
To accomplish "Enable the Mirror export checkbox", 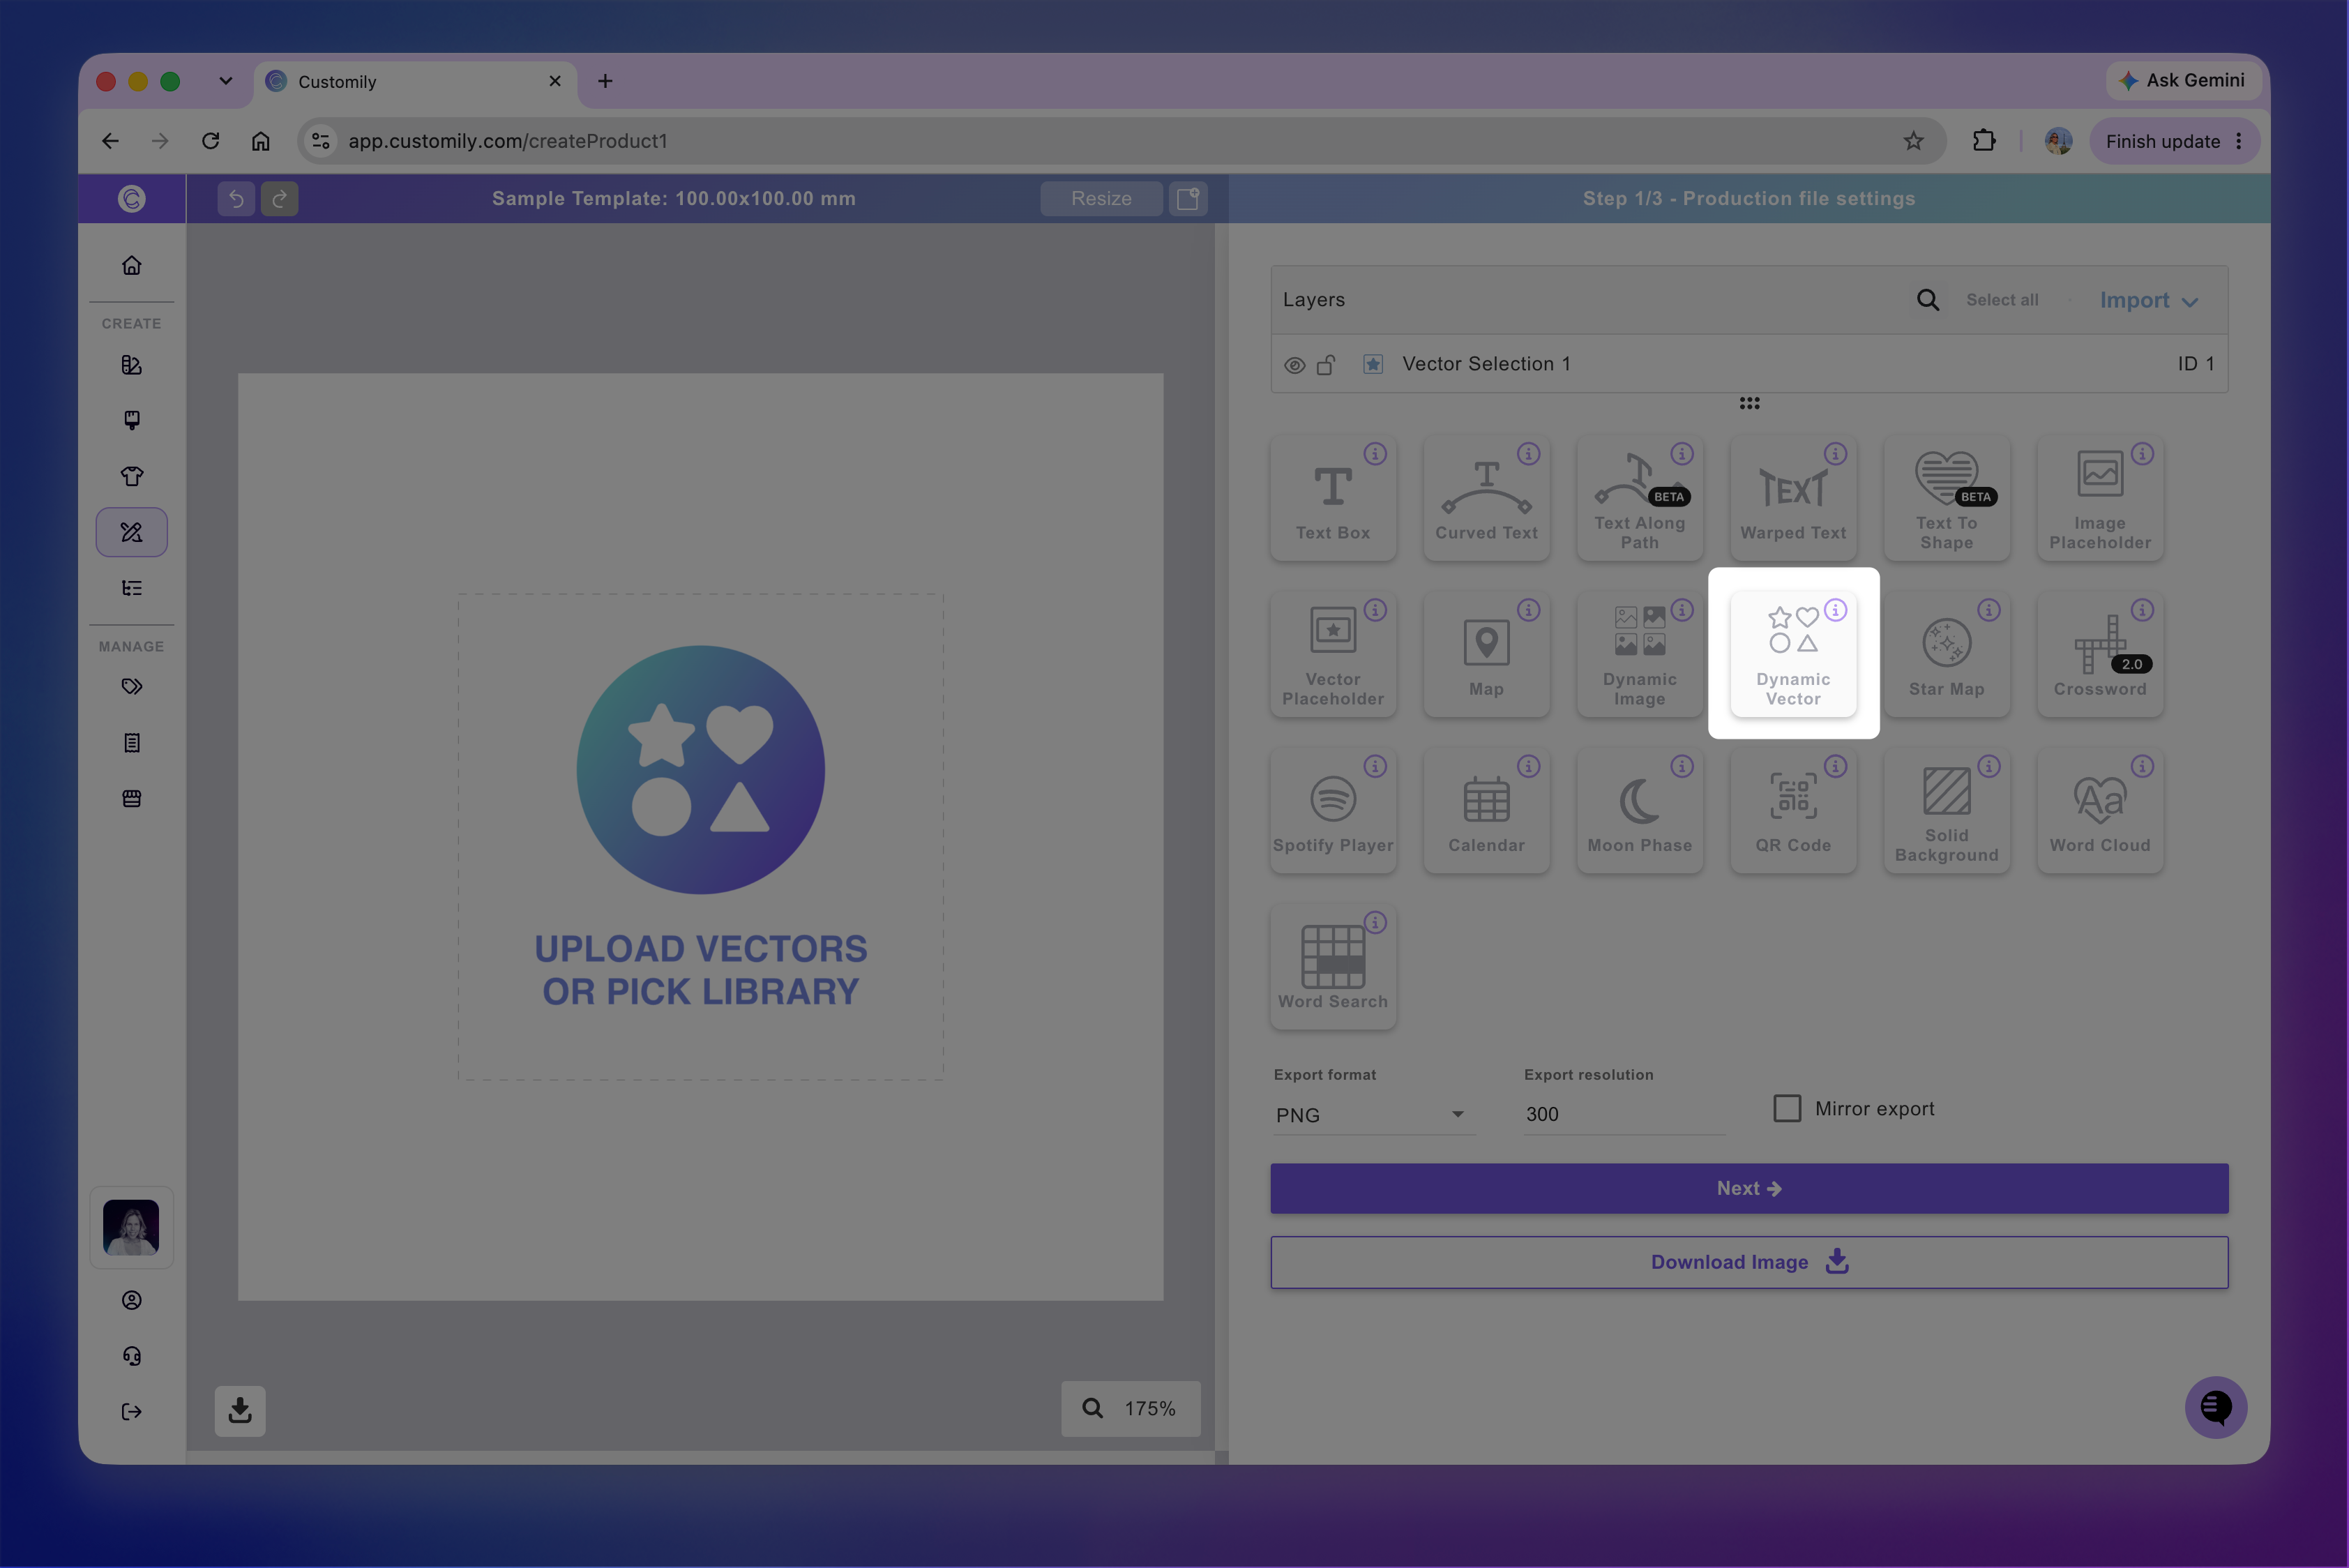I will 1786,1108.
